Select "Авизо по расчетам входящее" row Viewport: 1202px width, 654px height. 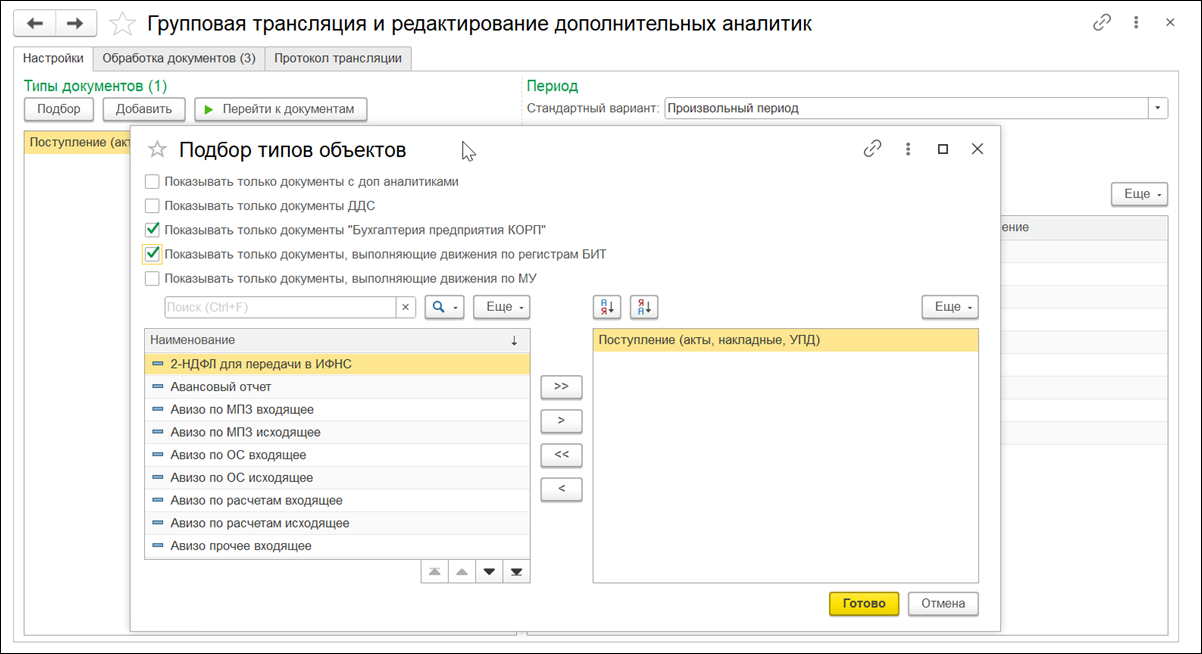coord(337,500)
